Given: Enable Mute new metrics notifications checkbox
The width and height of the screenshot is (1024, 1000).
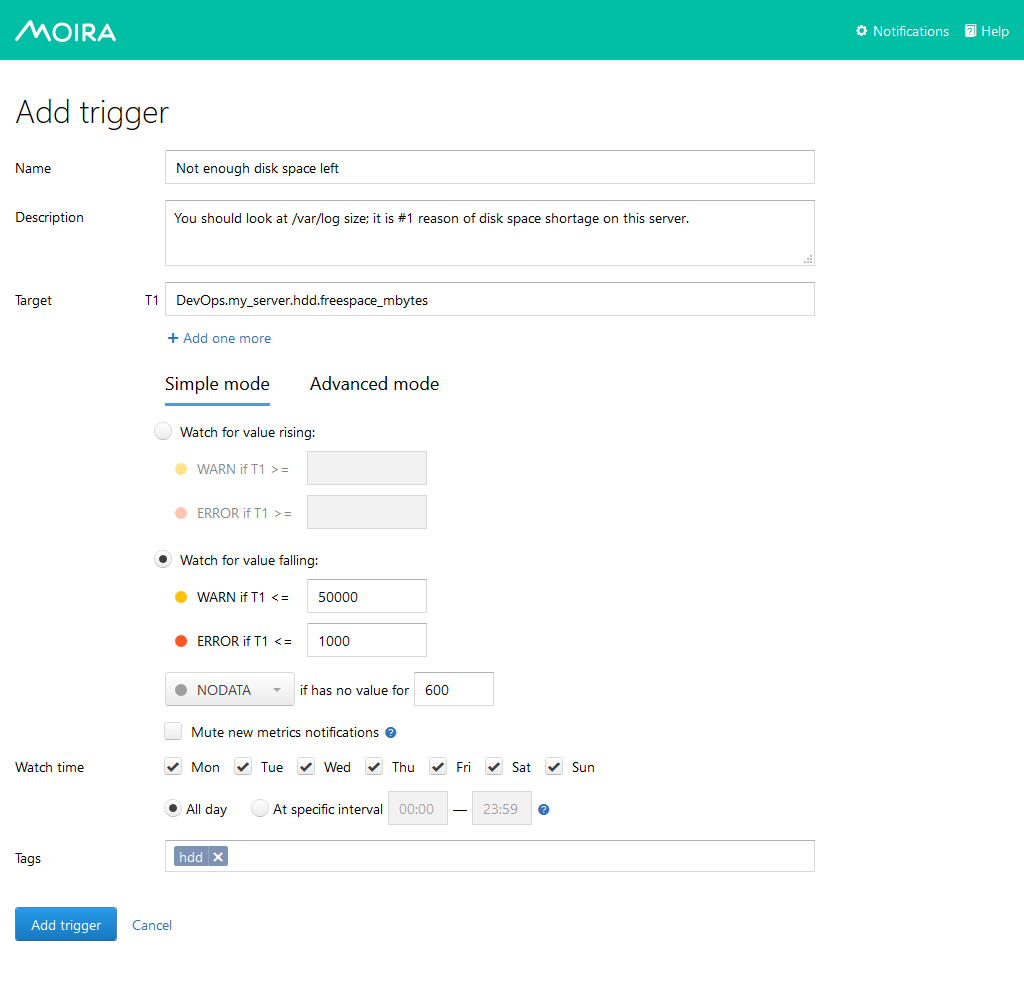Looking at the screenshot, I should (174, 732).
